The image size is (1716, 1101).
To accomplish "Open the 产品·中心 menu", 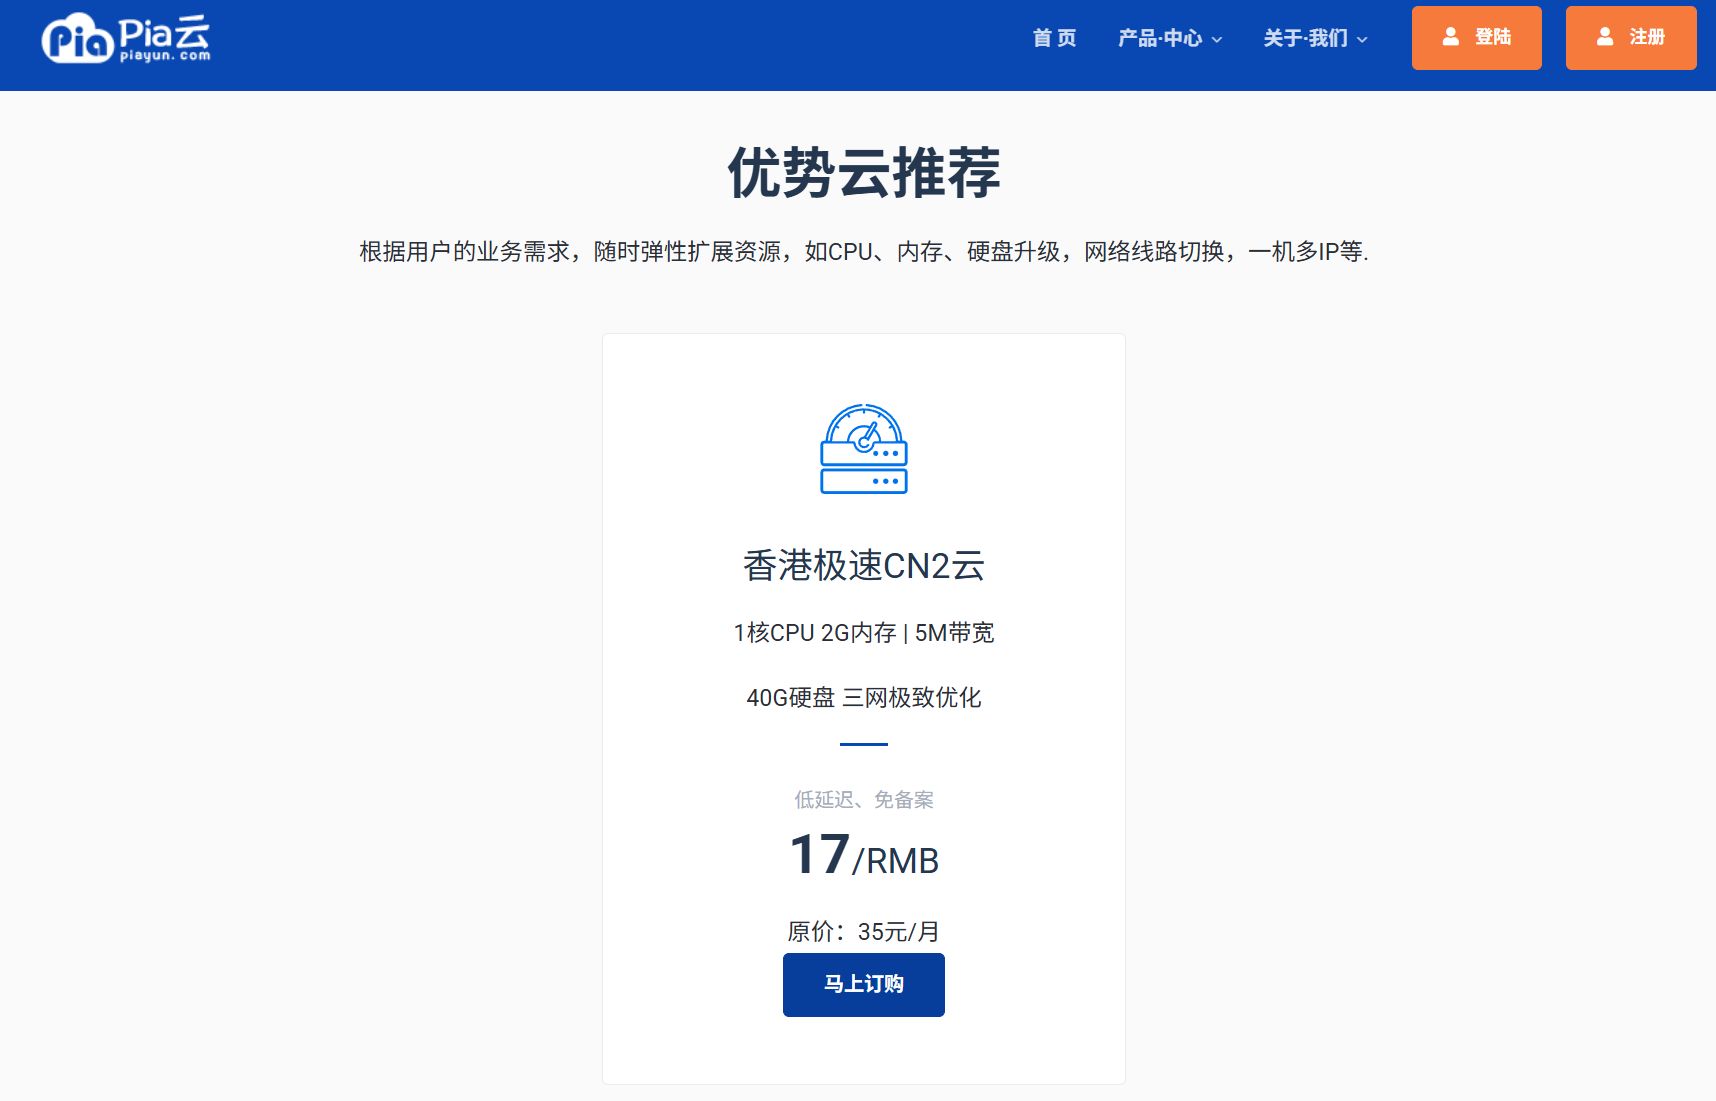I will click(x=1160, y=38).
